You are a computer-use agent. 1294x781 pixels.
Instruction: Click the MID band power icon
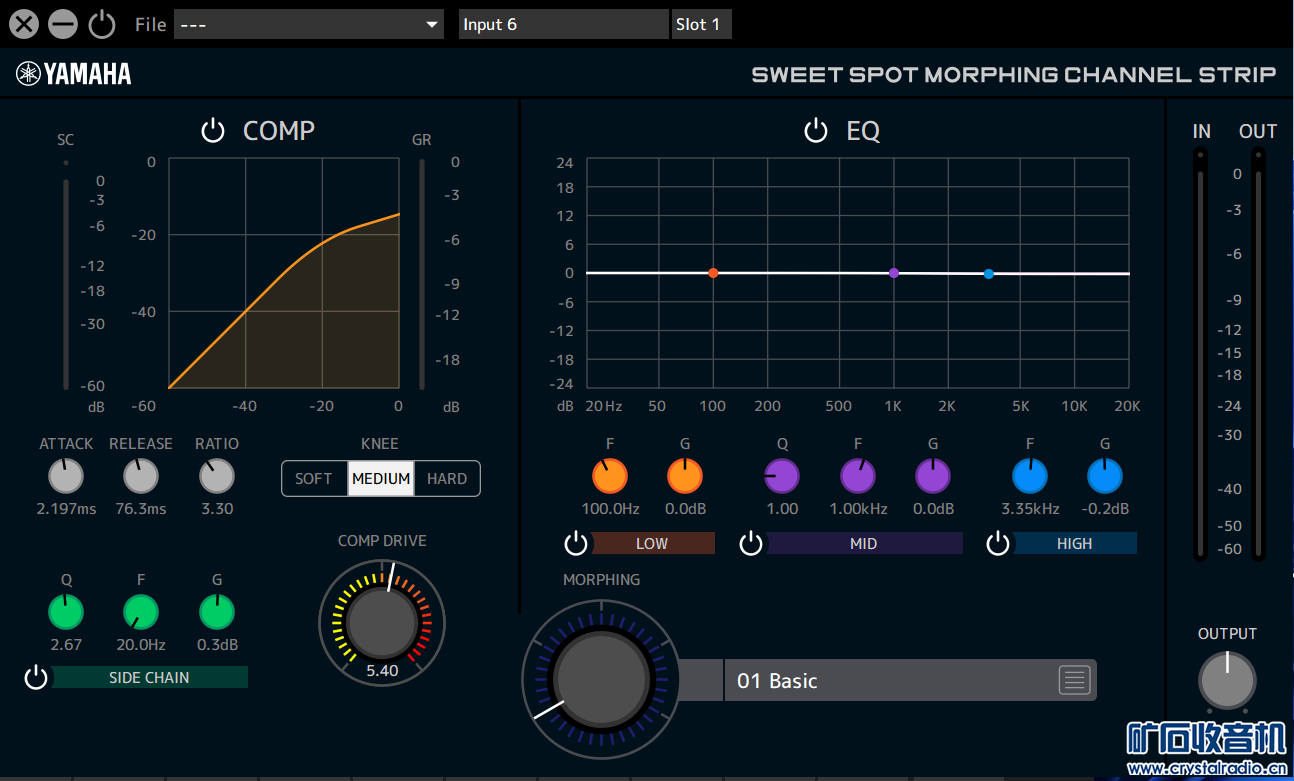point(751,544)
